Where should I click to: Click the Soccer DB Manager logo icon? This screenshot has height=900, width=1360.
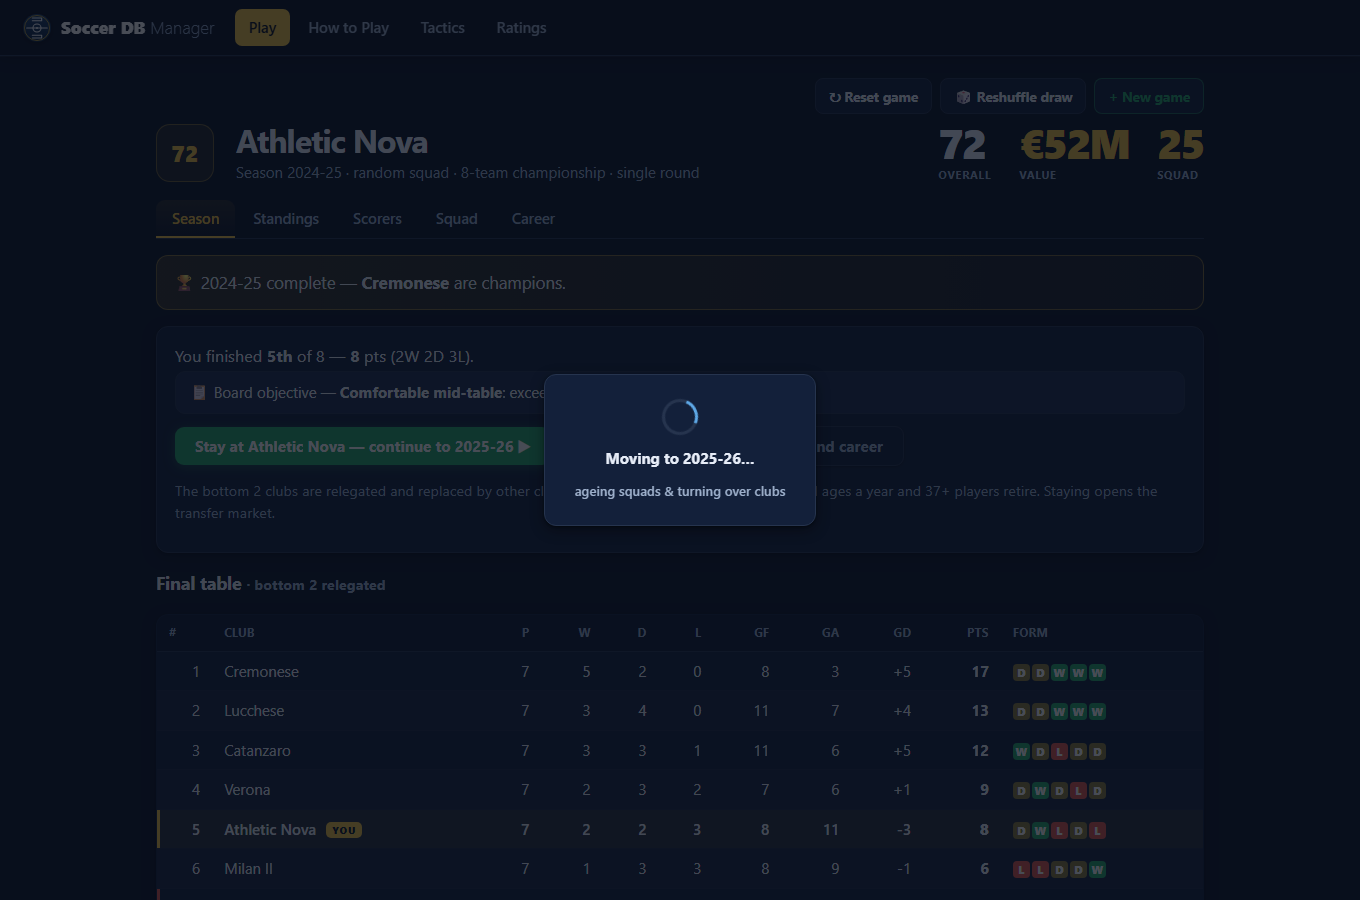37,28
